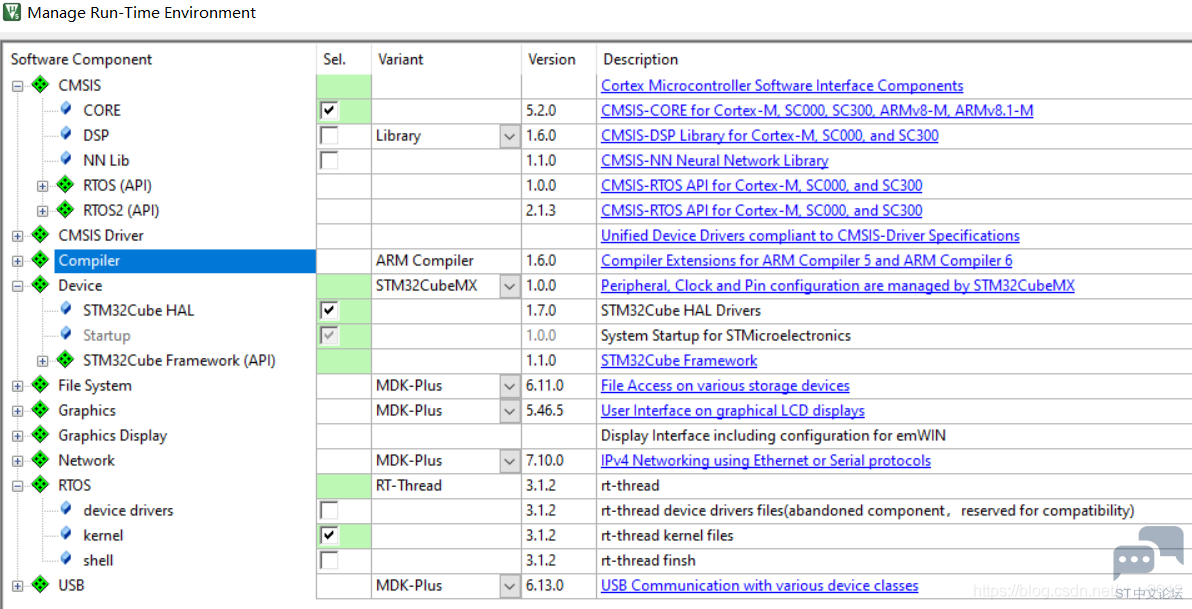Click the green CMSIS Driver icon
Image resolution: width=1192 pixels, height=609 pixels.
(41, 235)
